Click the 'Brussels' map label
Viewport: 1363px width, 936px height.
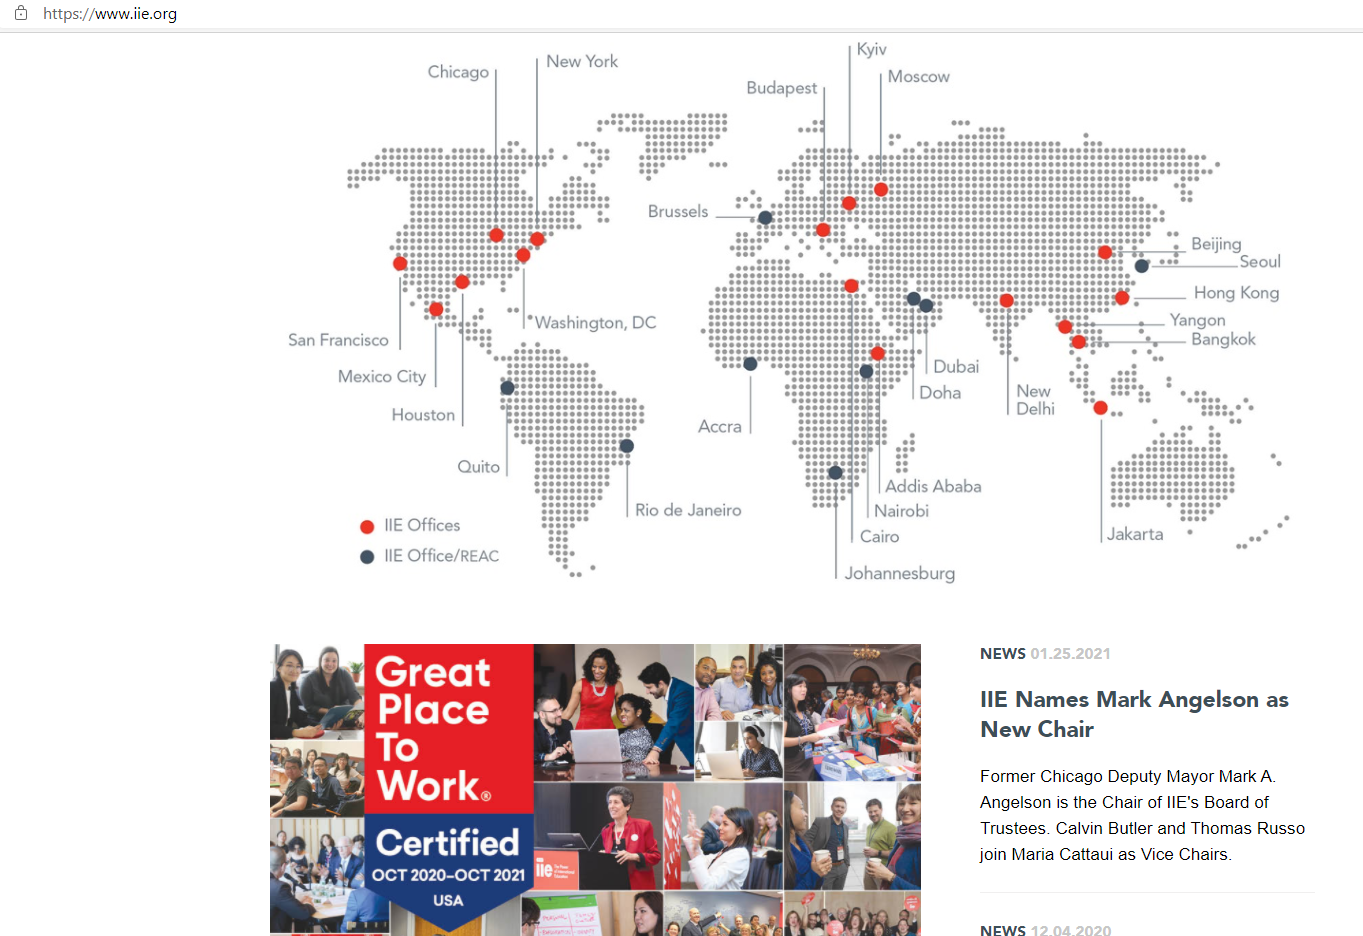678,212
